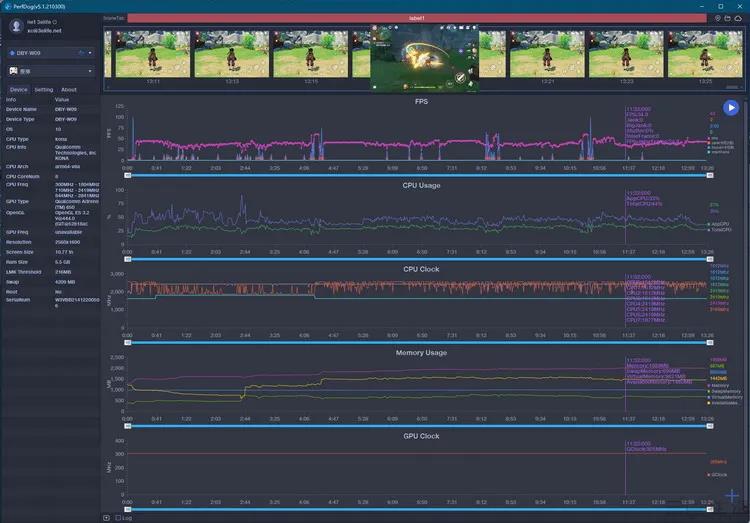
Task: Click the right handle of GPU Clock range slider
Action: [710, 510]
